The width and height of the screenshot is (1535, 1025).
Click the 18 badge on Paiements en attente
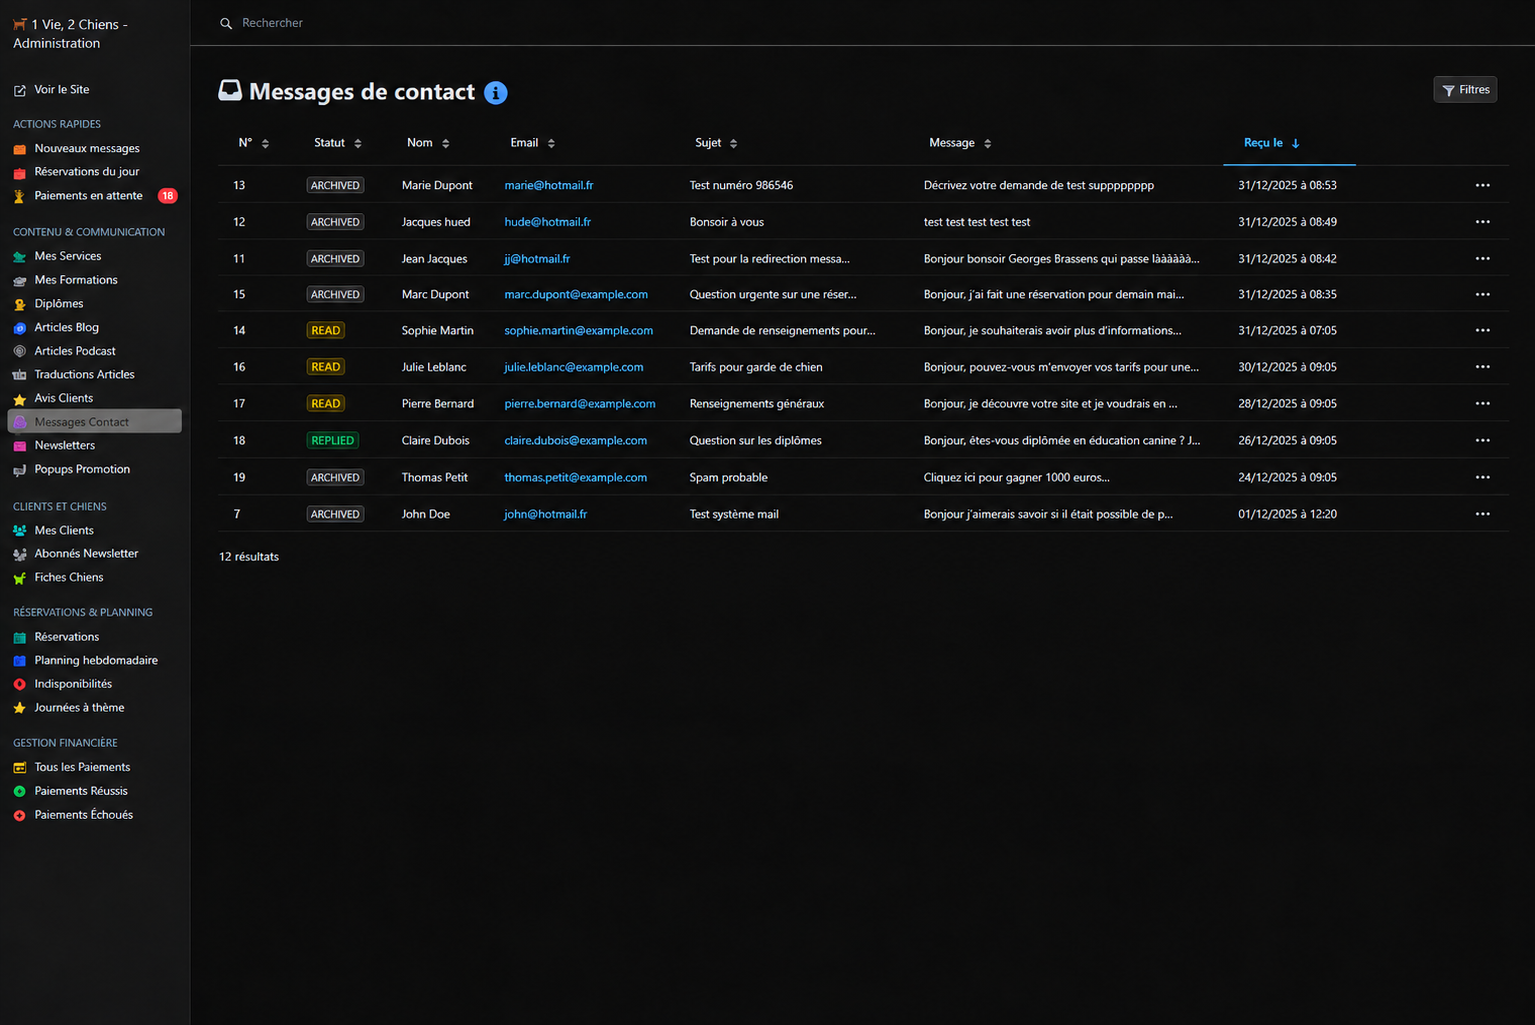(x=168, y=196)
